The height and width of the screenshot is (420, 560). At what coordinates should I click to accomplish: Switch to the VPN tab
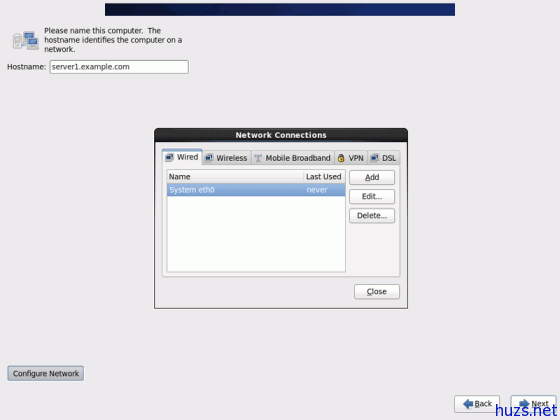351,158
